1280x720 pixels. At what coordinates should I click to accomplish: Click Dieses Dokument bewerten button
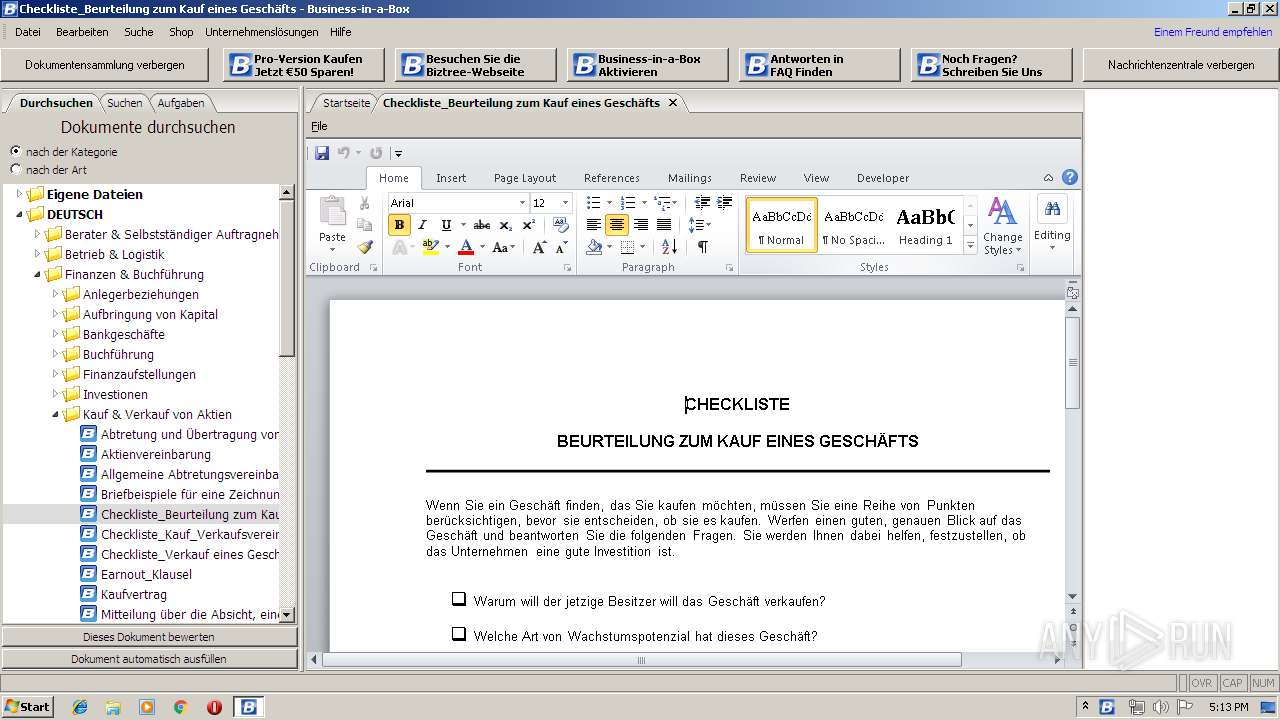(x=149, y=637)
